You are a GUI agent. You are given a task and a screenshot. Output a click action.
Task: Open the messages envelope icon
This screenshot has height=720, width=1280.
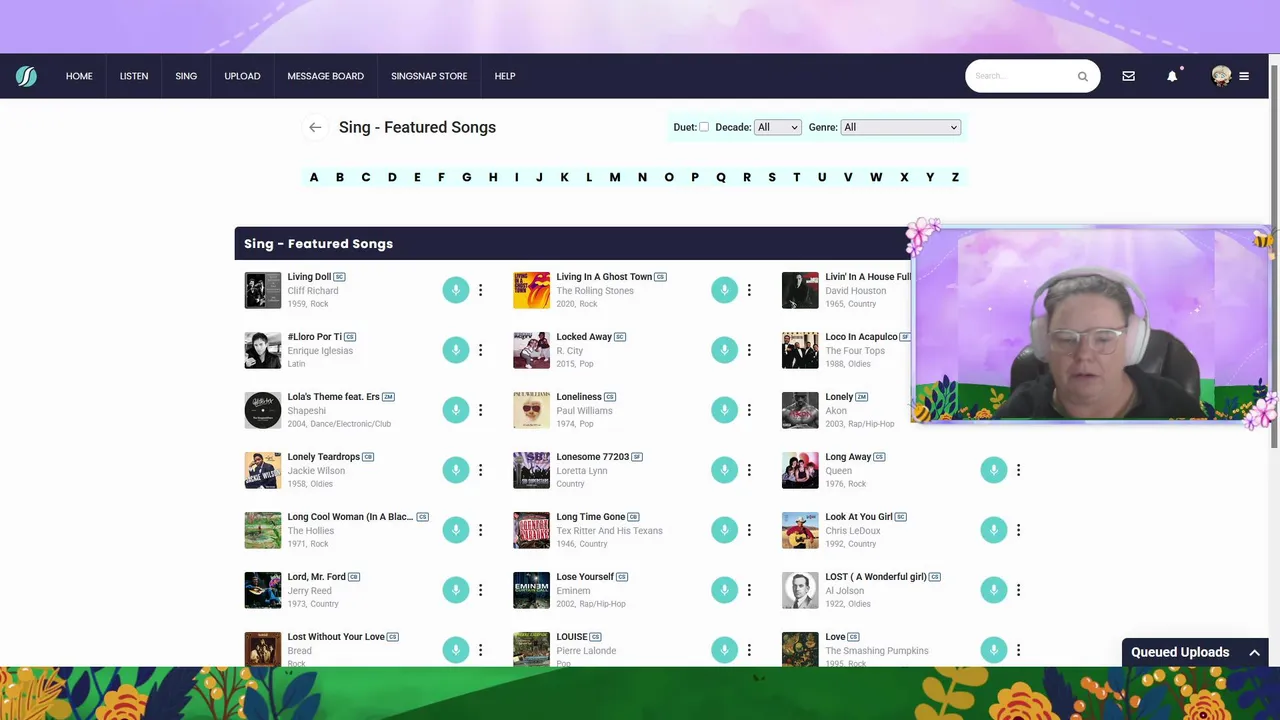point(1128,76)
